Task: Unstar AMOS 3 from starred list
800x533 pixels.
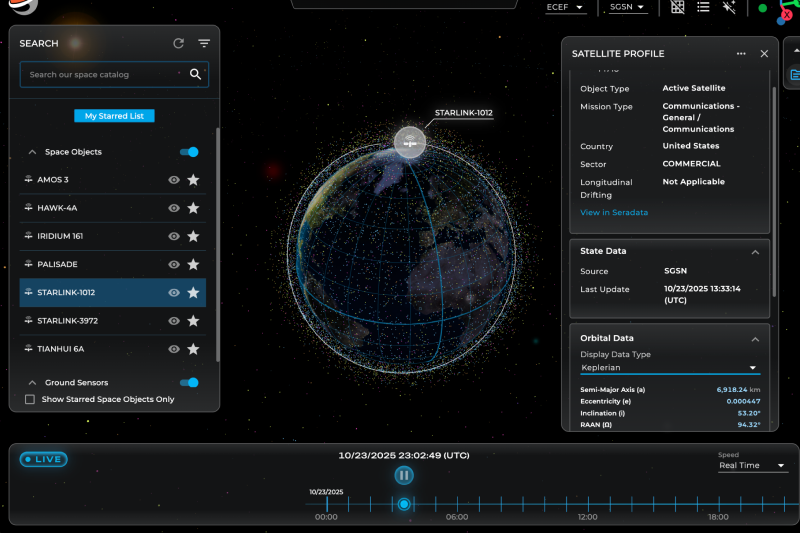Action: [x=193, y=180]
